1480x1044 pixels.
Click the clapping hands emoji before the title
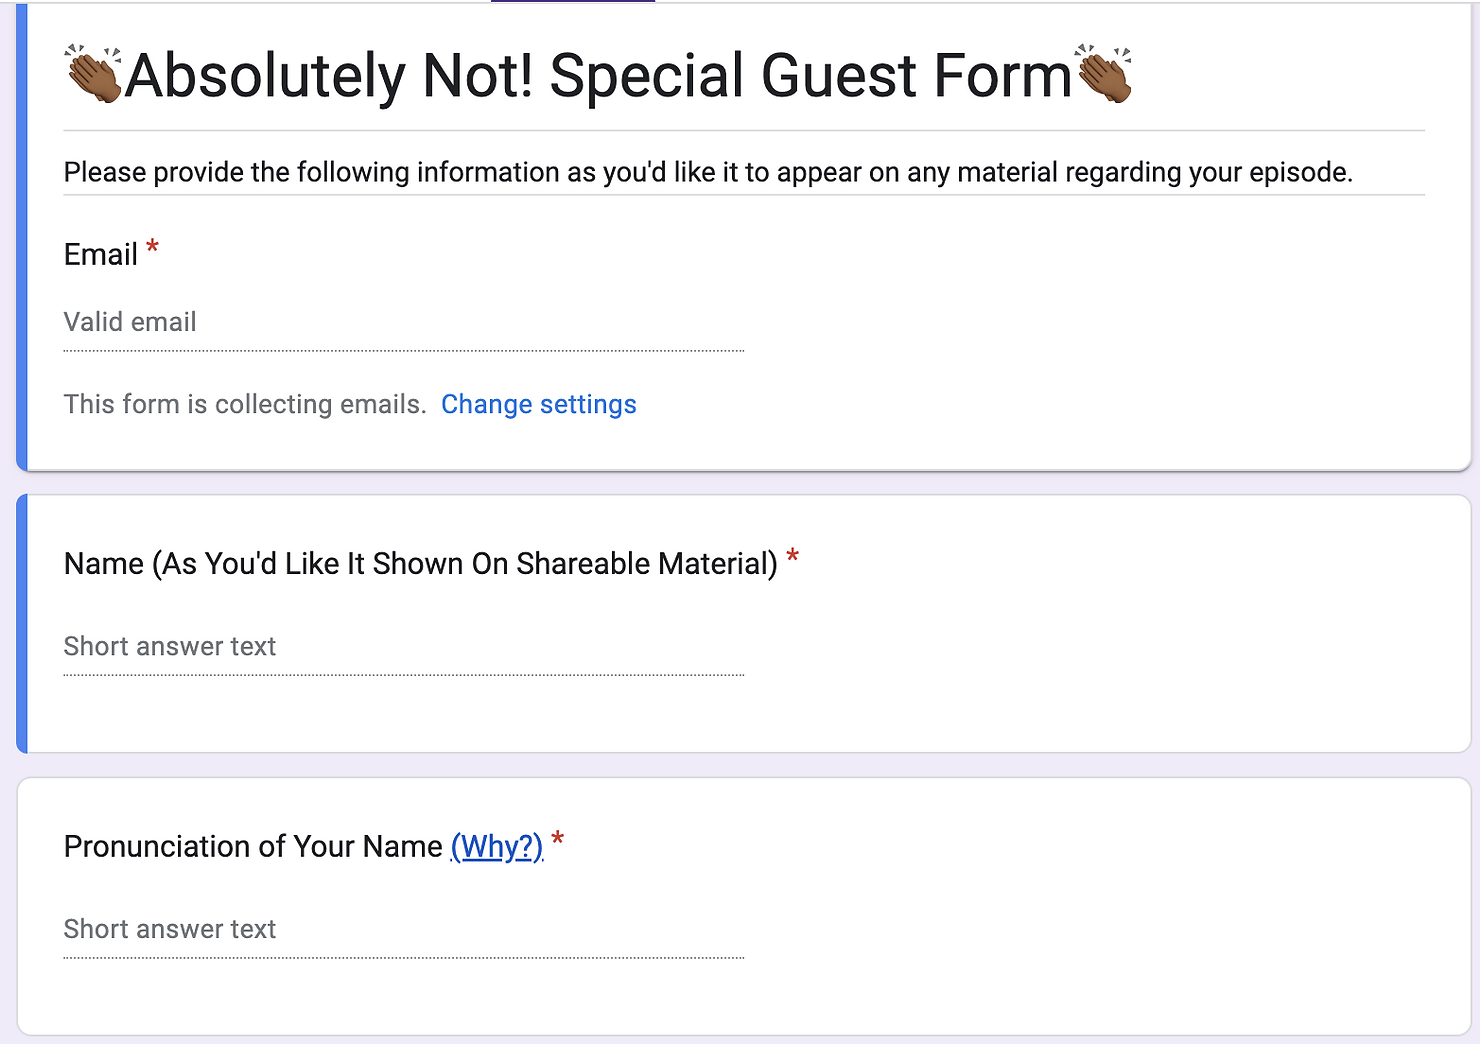[x=93, y=74]
